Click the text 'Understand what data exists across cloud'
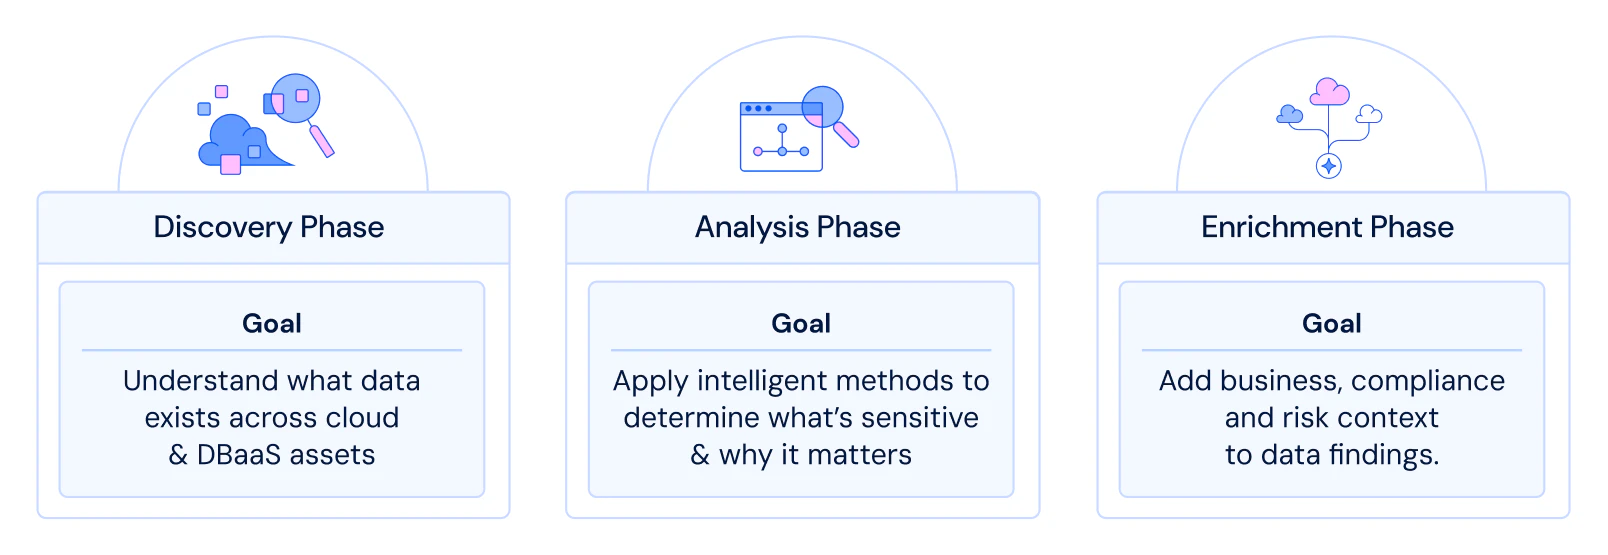 click(x=272, y=399)
